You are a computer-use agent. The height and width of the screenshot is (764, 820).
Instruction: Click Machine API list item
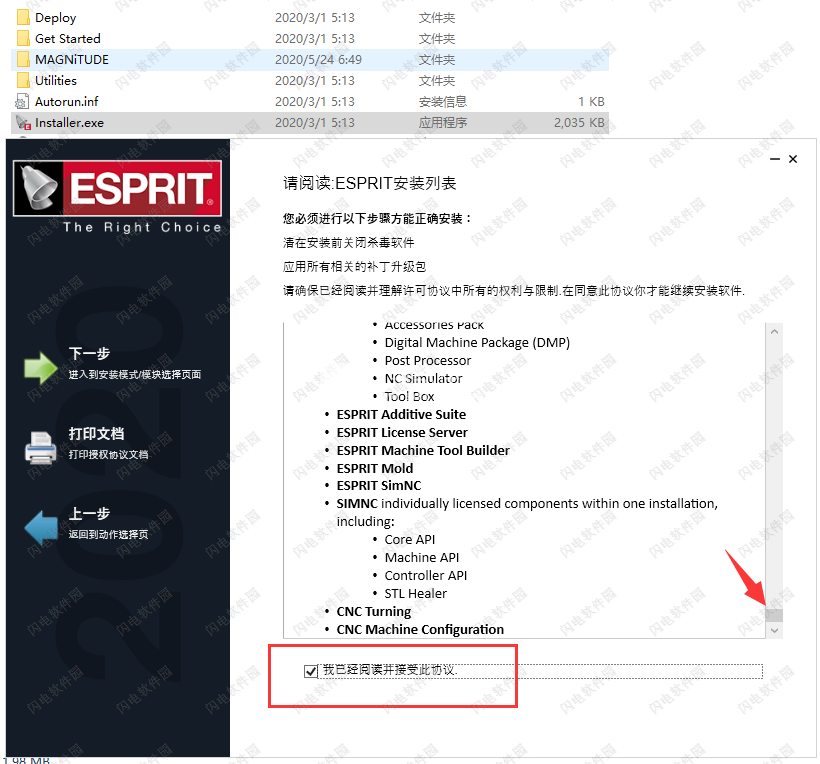tap(422, 558)
